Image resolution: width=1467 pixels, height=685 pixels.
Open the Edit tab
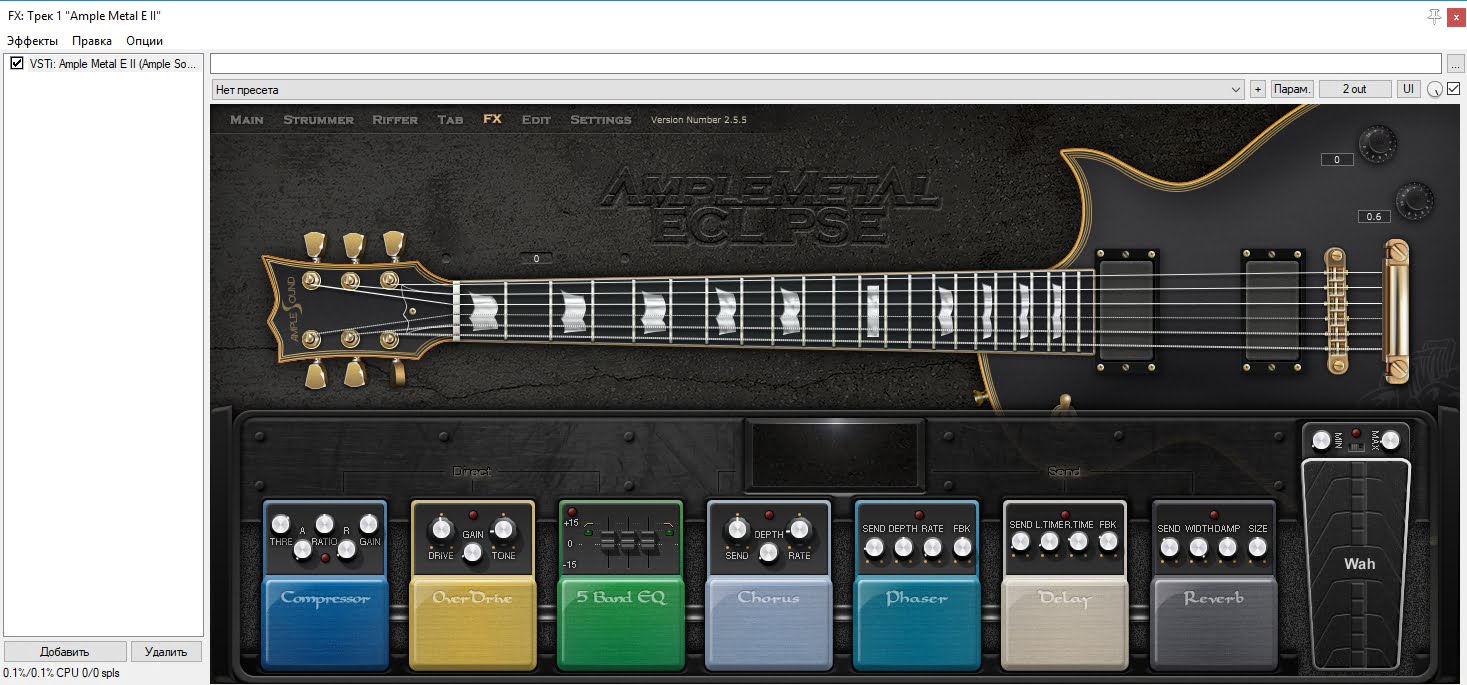(x=536, y=119)
